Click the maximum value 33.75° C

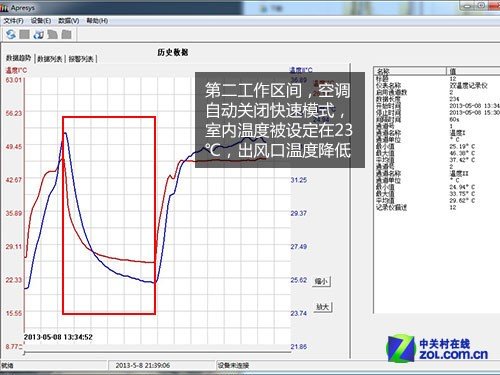(x=462, y=194)
